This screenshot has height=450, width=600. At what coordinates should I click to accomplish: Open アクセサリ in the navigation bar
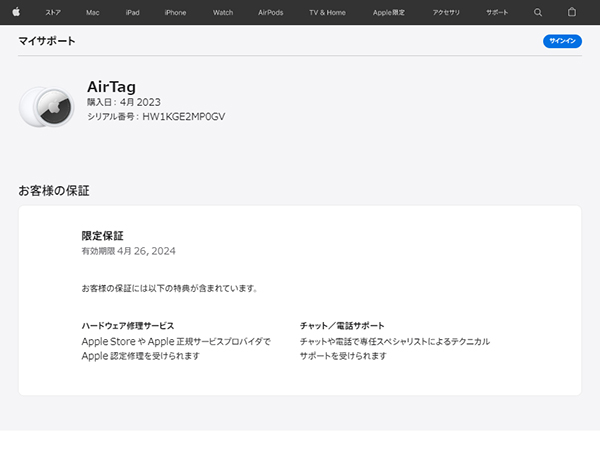446,13
